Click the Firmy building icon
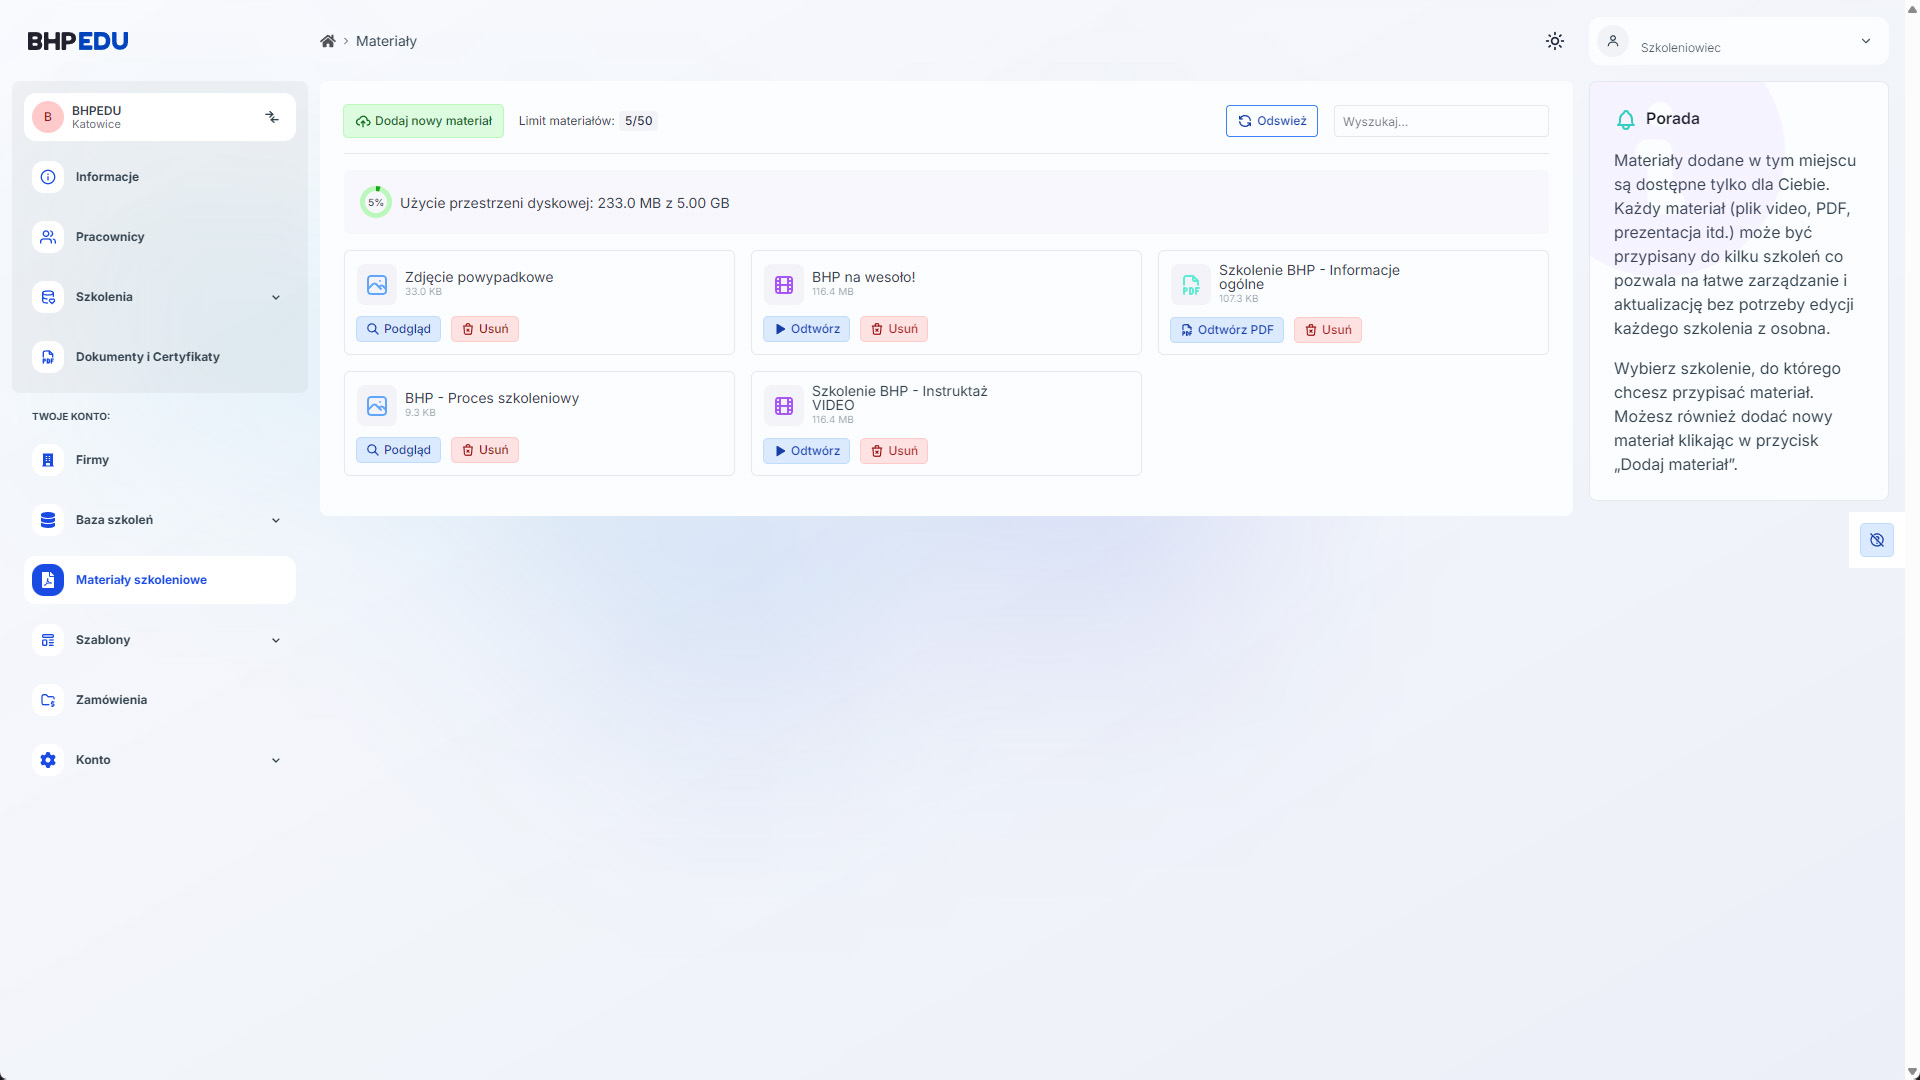This screenshot has height=1080, width=1920. click(x=48, y=460)
